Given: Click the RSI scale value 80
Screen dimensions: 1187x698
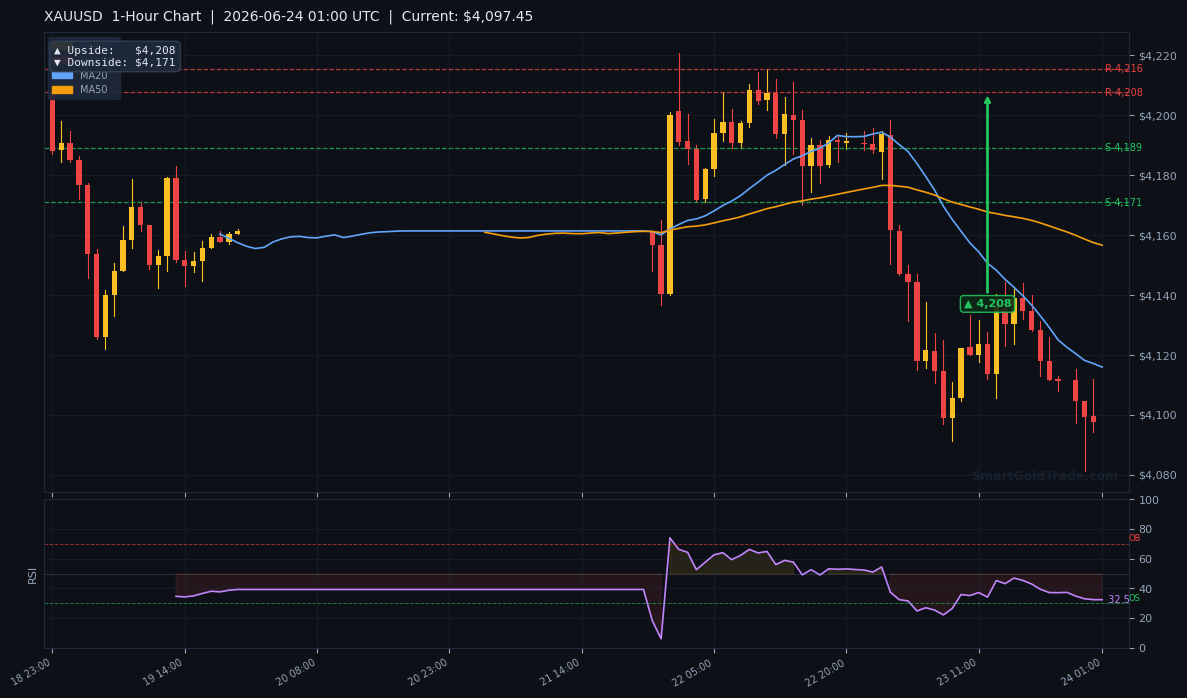Looking at the screenshot, I should [x=1145, y=530].
